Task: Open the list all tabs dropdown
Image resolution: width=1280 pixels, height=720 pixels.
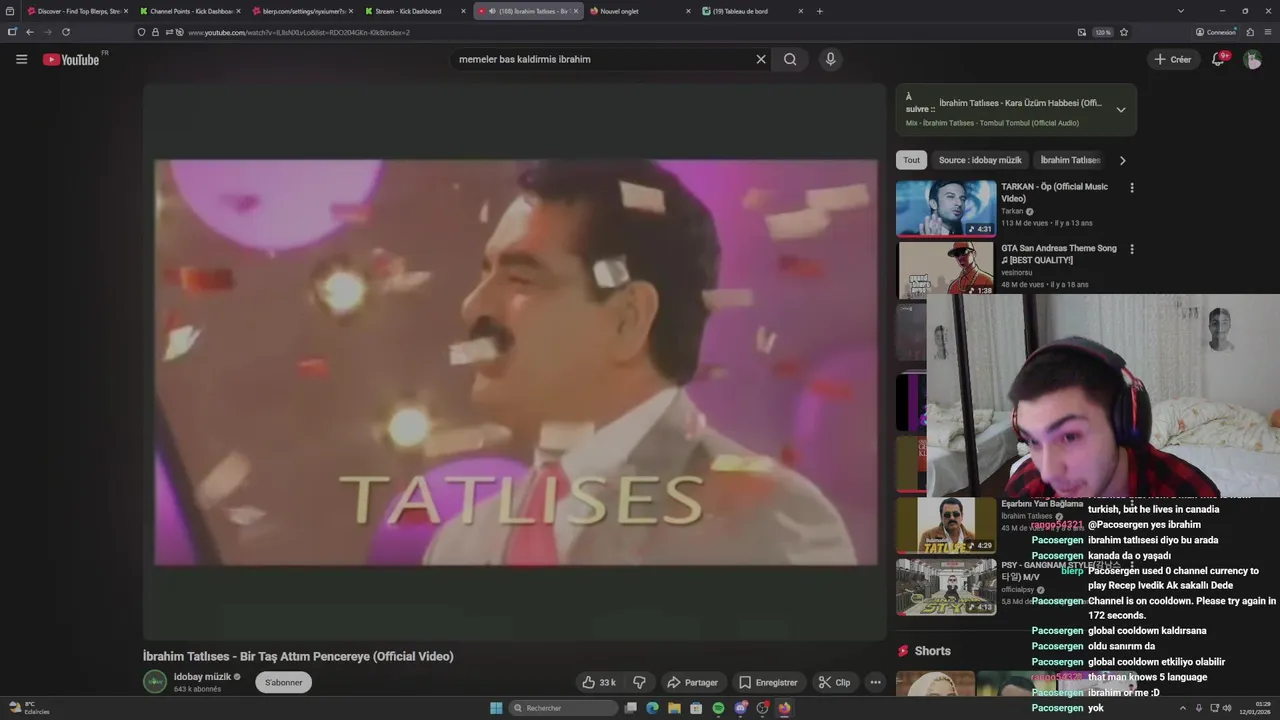Action: (x=1181, y=11)
